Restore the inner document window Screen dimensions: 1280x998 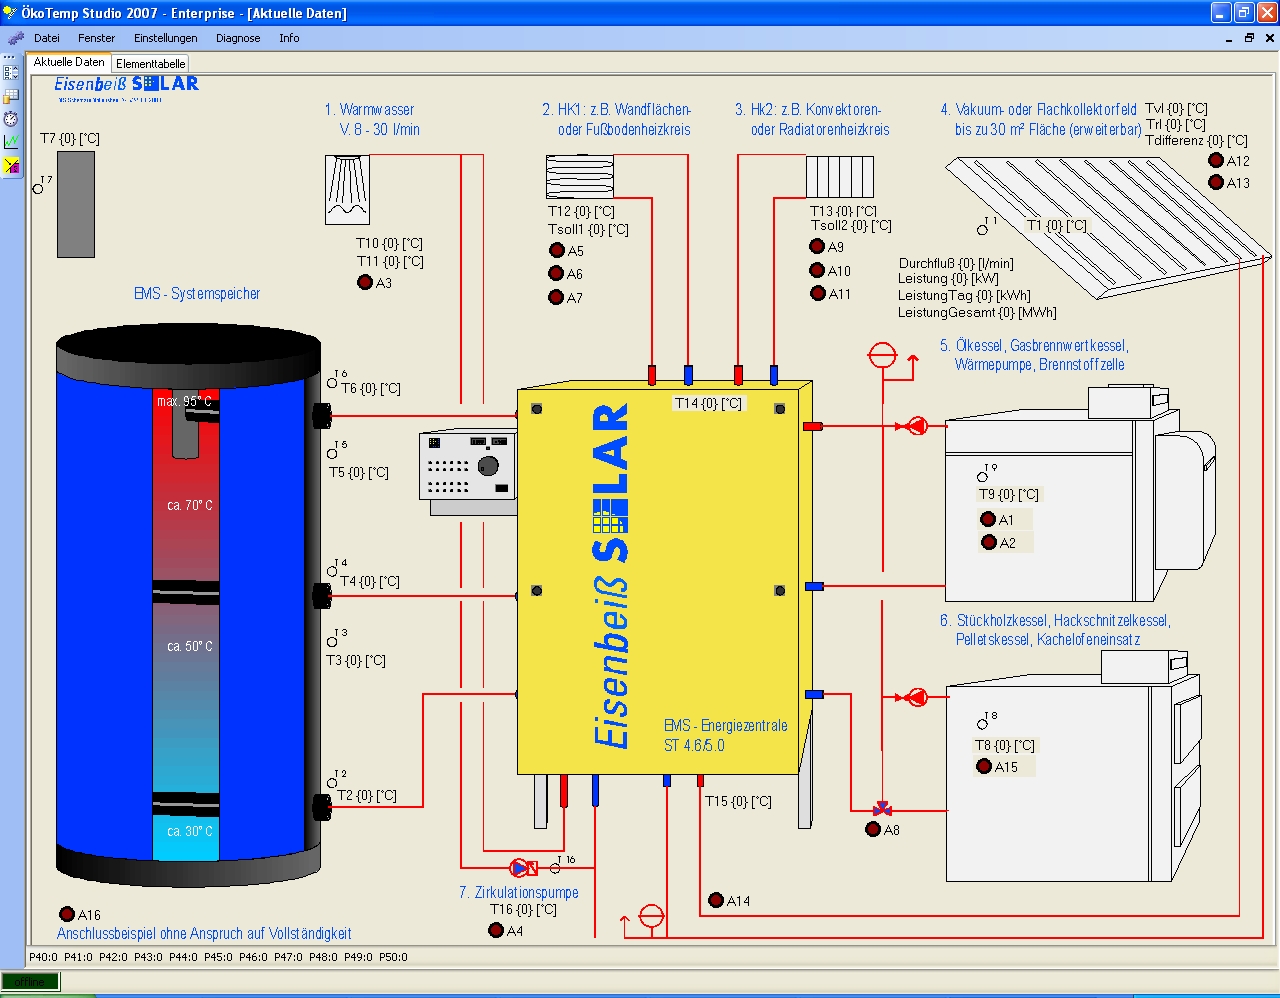click(1249, 38)
